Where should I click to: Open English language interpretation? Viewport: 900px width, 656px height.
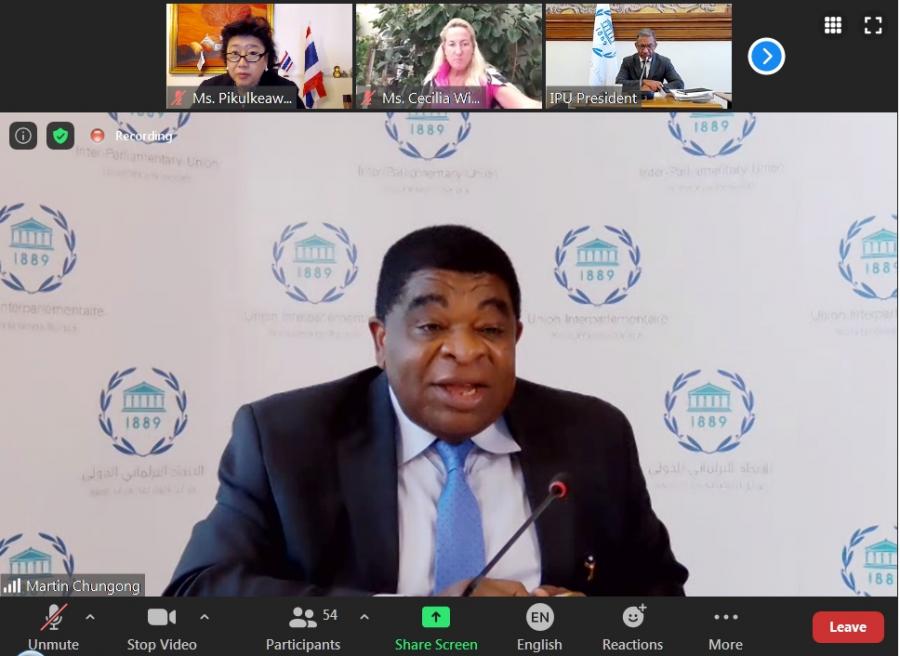(539, 627)
